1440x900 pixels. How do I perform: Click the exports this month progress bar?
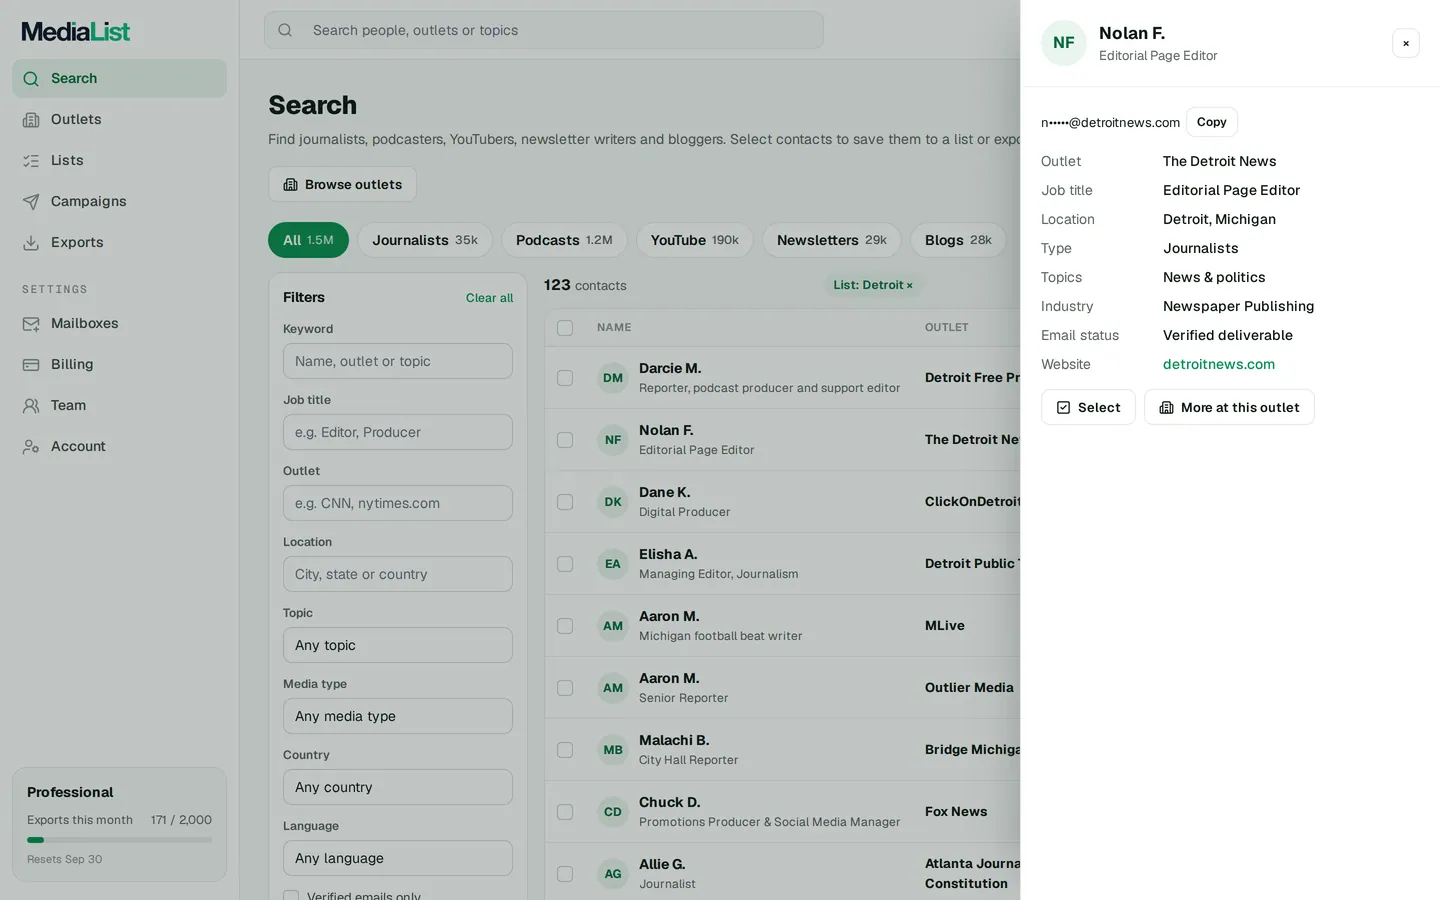pos(119,840)
